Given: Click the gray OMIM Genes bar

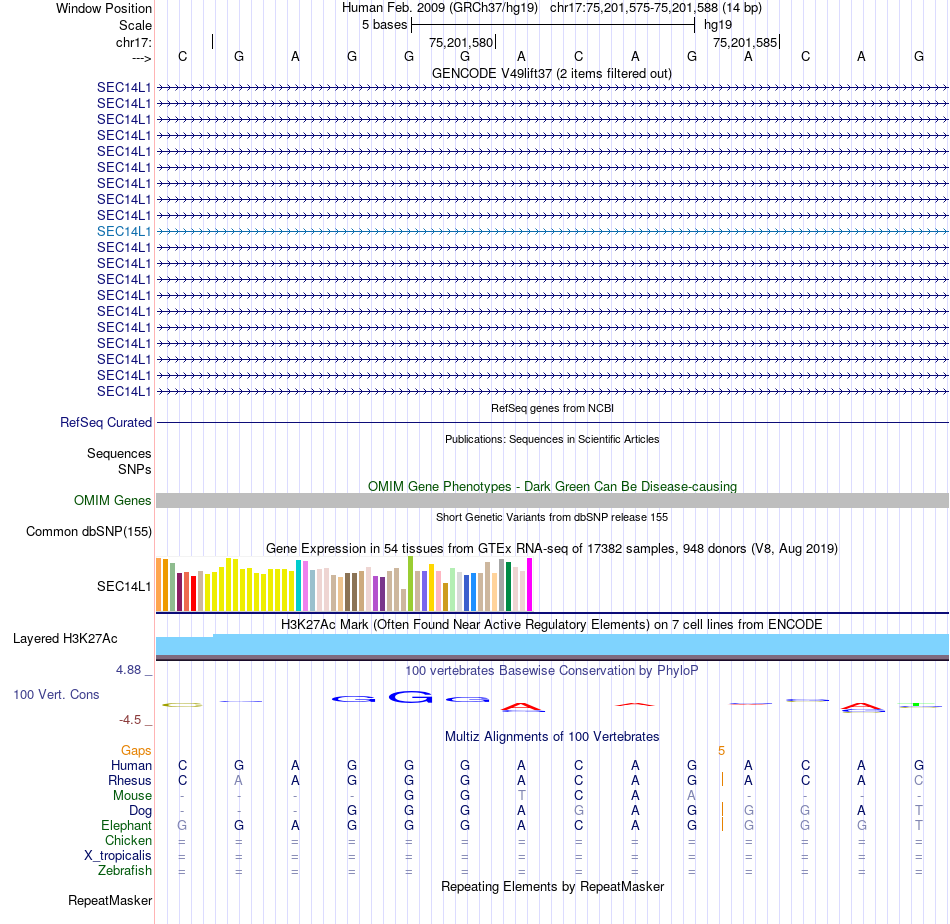Looking at the screenshot, I should pyautogui.click(x=552, y=500).
